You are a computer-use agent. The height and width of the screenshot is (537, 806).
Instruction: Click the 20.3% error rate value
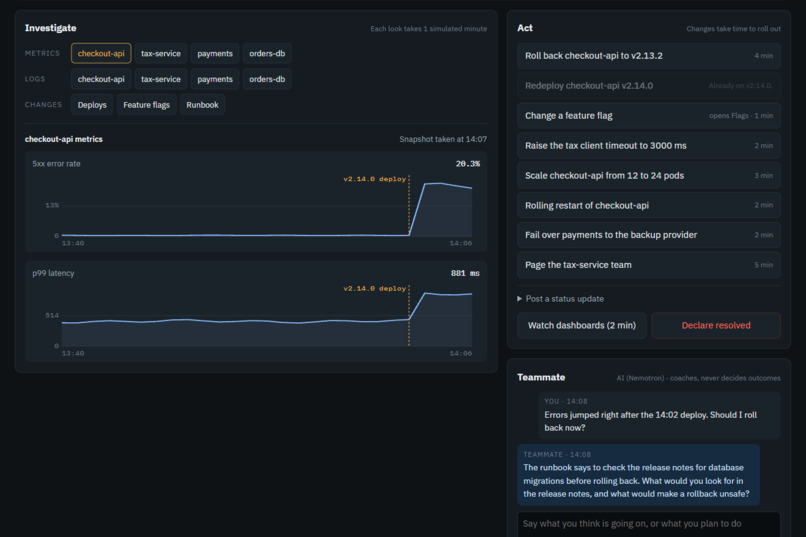click(467, 163)
